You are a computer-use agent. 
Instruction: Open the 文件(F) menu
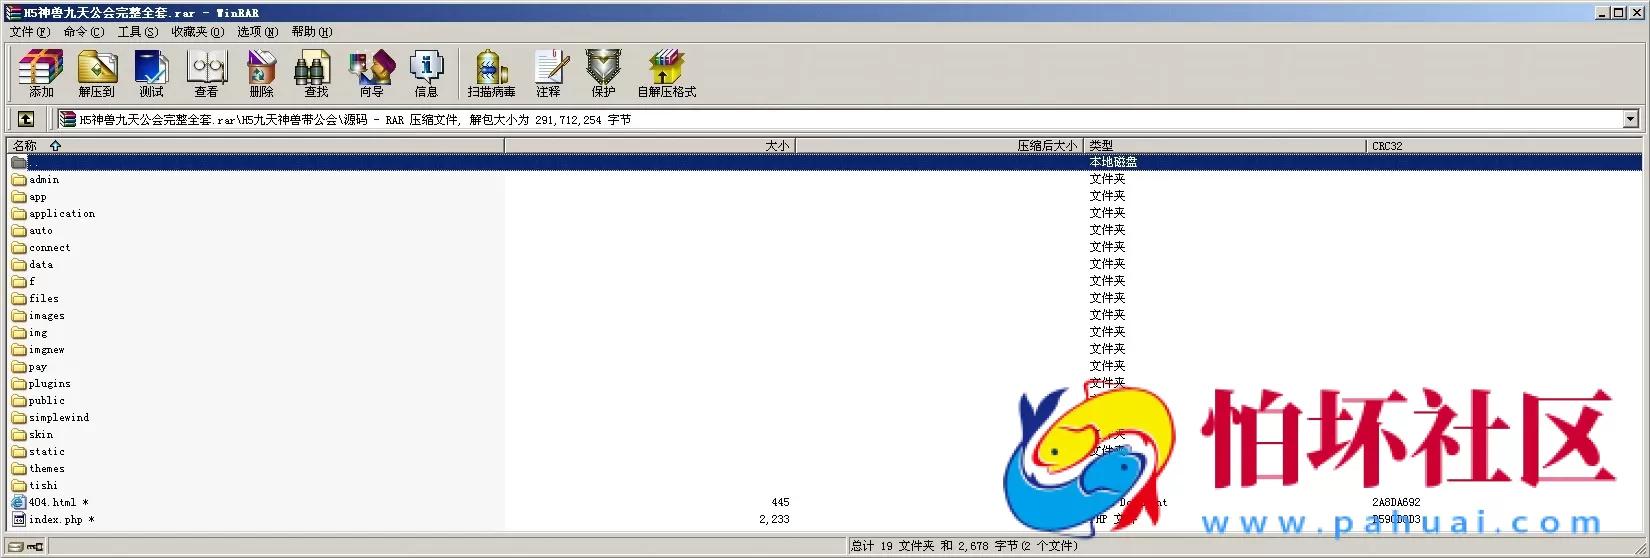(x=29, y=32)
